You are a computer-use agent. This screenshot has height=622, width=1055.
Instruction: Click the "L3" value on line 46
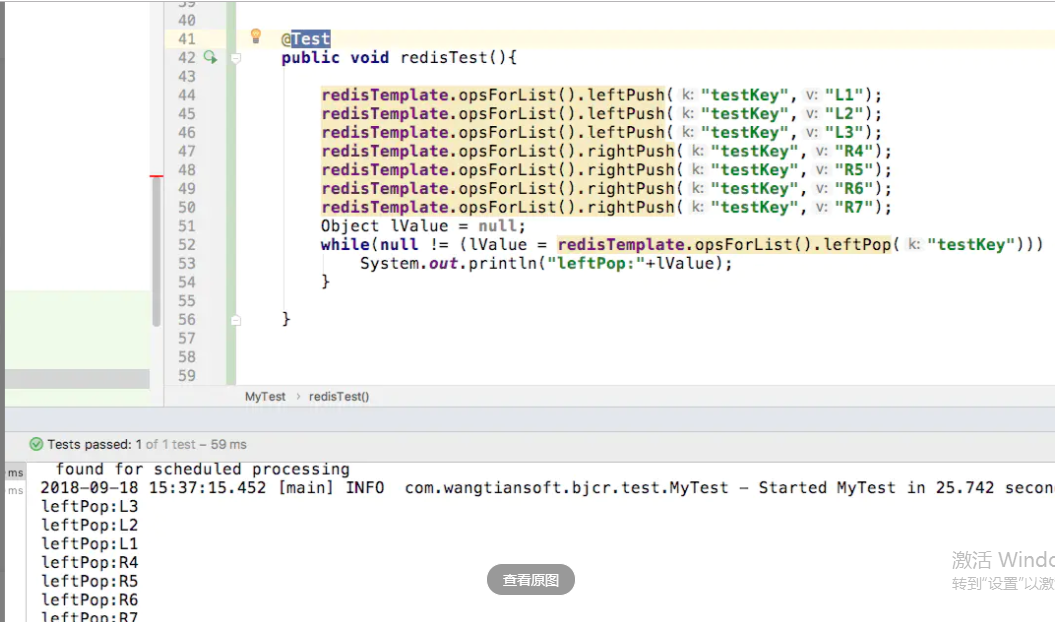(844, 133)
